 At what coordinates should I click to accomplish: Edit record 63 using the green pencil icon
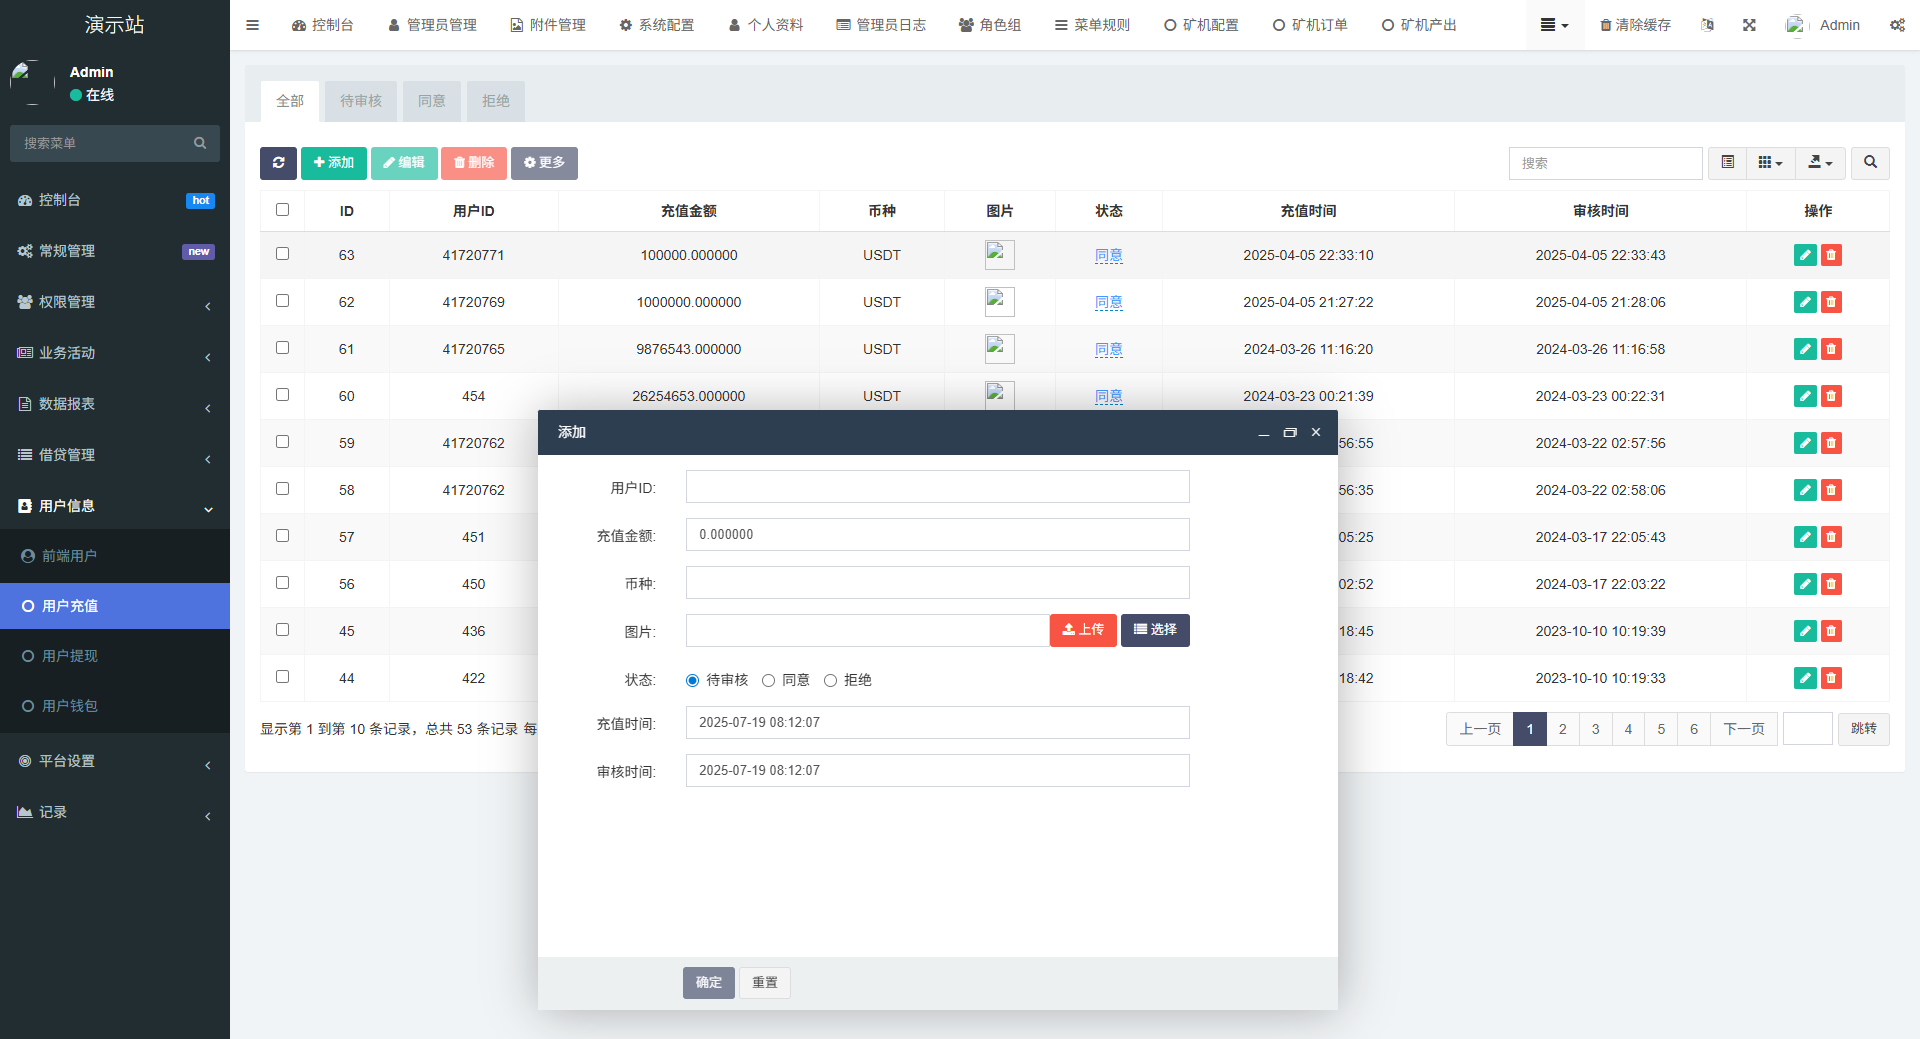(1804, 255)
